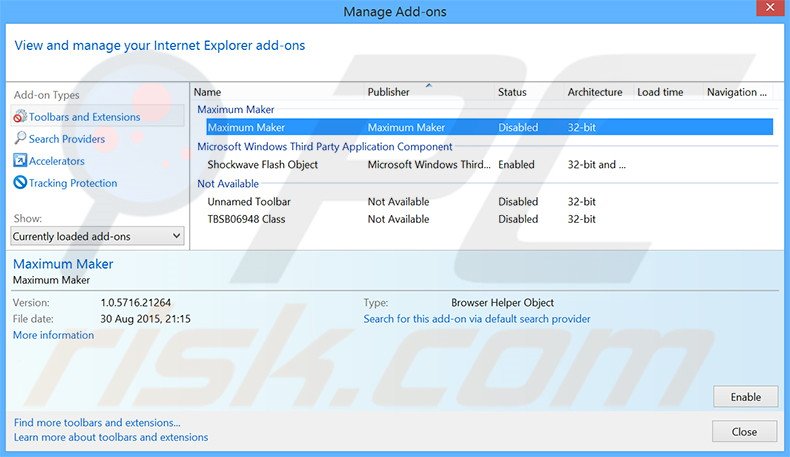Open Find more toolbars and extensions link
Image resolution: width=790 pixels, height=457 pixels.
click(97, 423)
